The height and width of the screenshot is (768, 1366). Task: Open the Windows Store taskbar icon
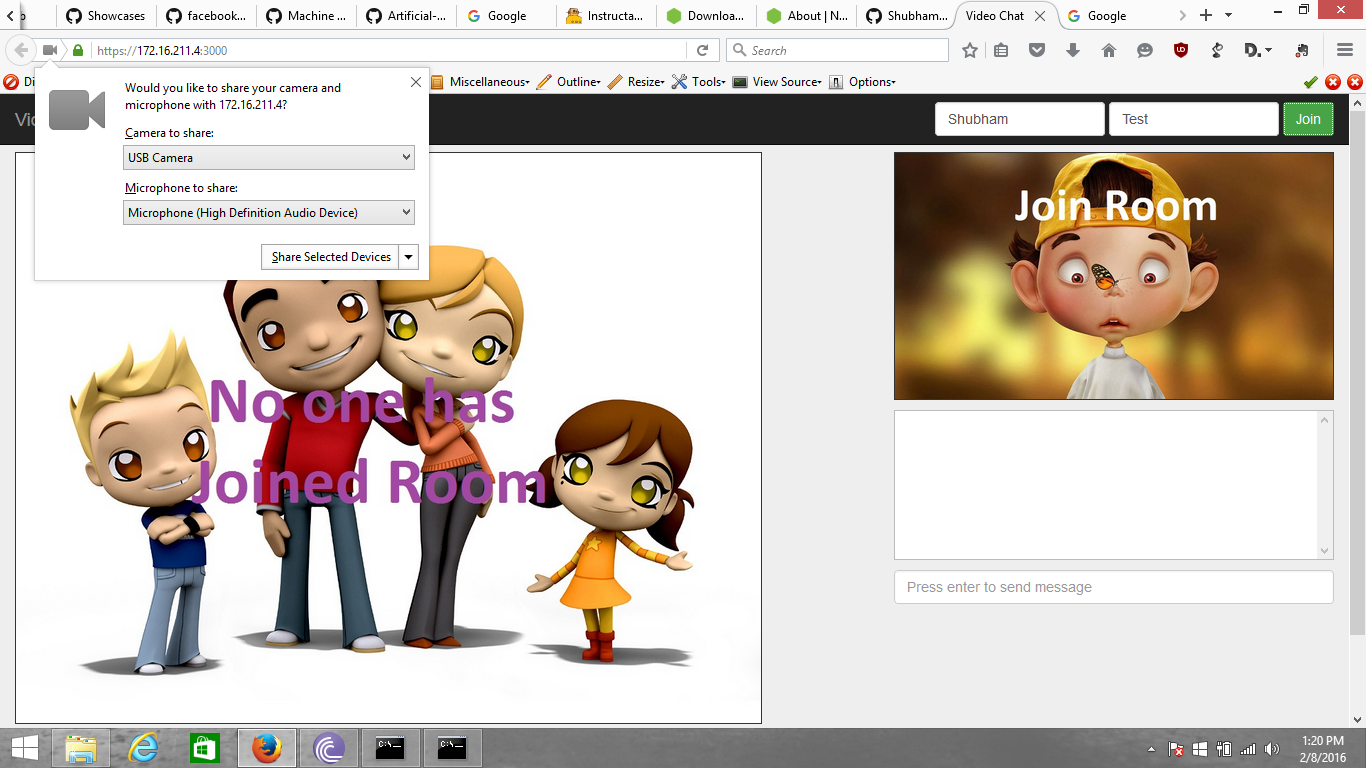tap(204, 748)
